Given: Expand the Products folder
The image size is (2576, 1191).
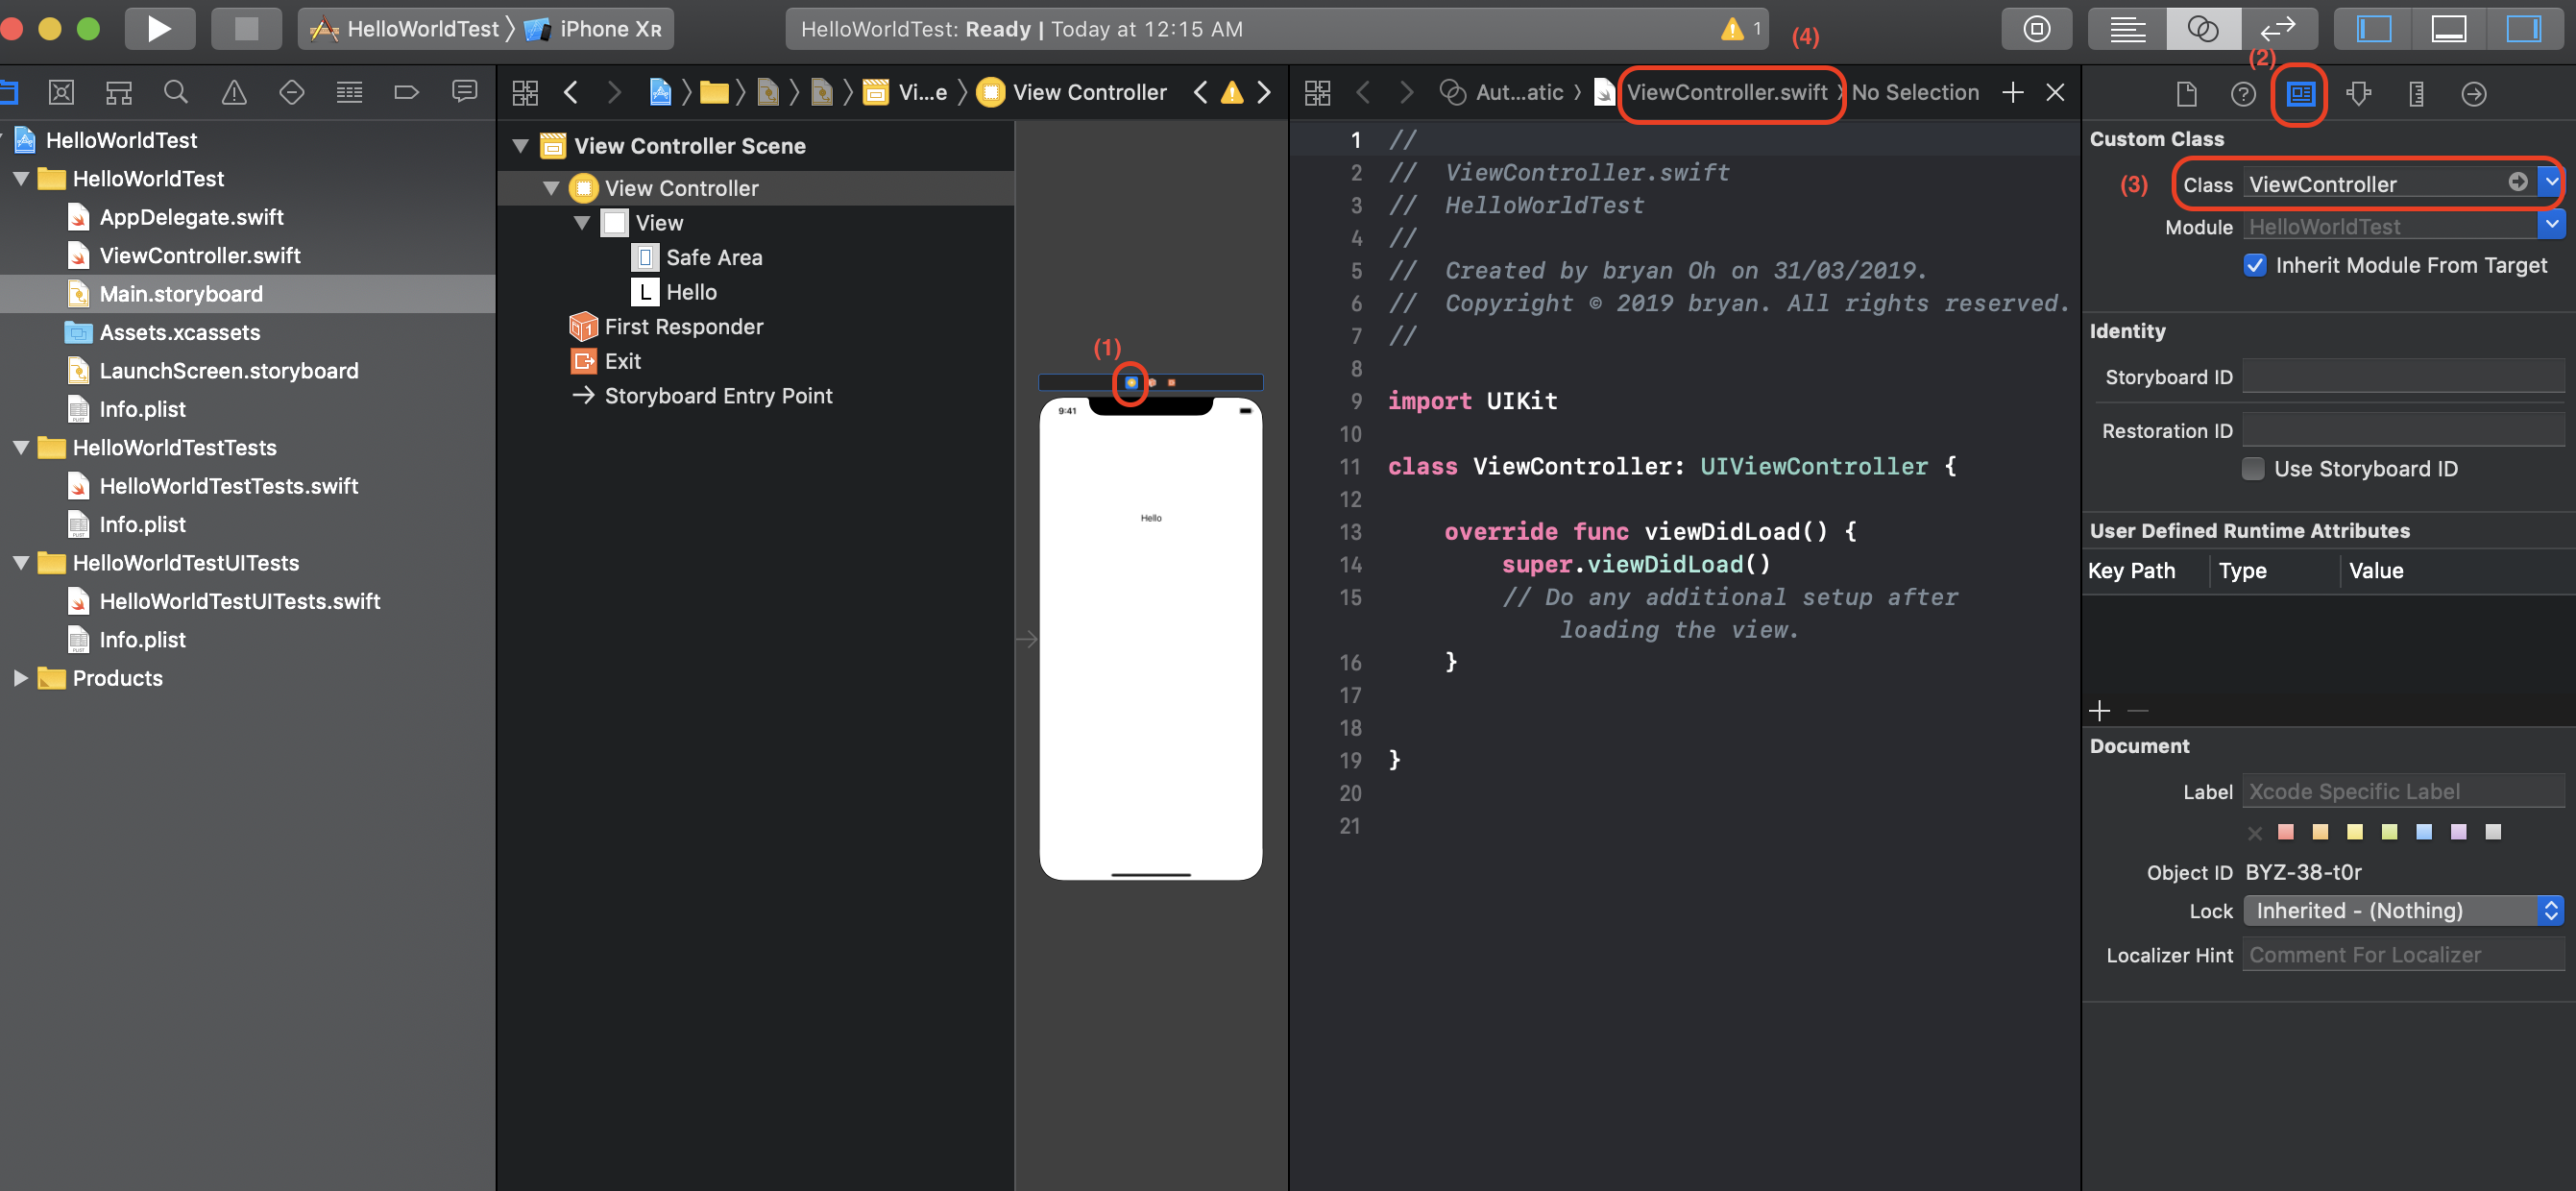Looking at the screenshot, I should click(20, 678).
